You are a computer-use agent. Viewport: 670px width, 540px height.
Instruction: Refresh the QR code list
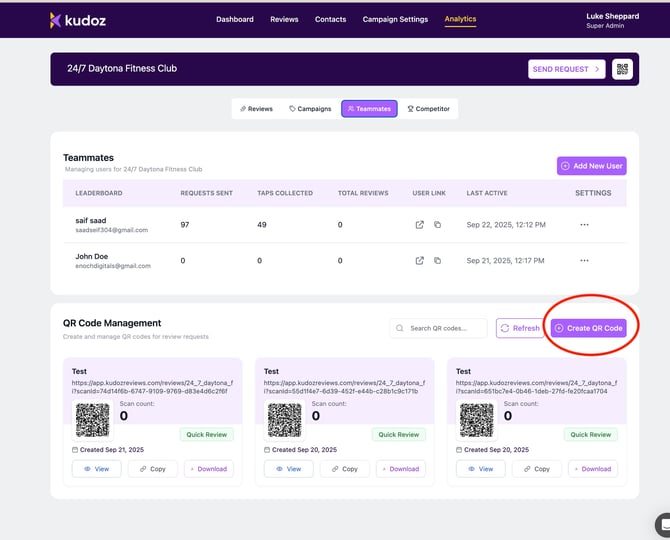(520, 328)
